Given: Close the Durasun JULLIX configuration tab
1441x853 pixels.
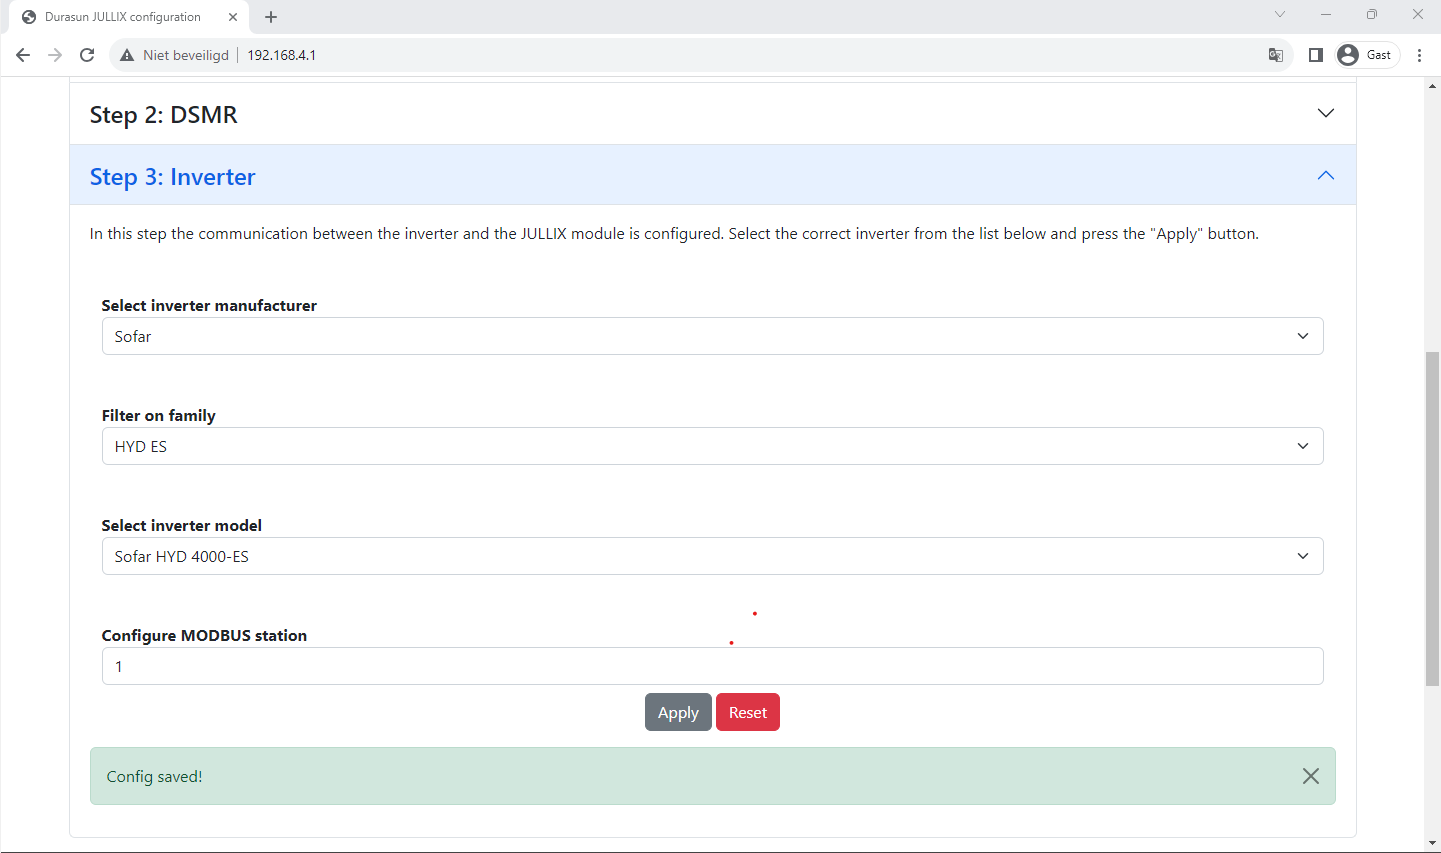Looking at the screenshot, I should (x=233, y=17).
